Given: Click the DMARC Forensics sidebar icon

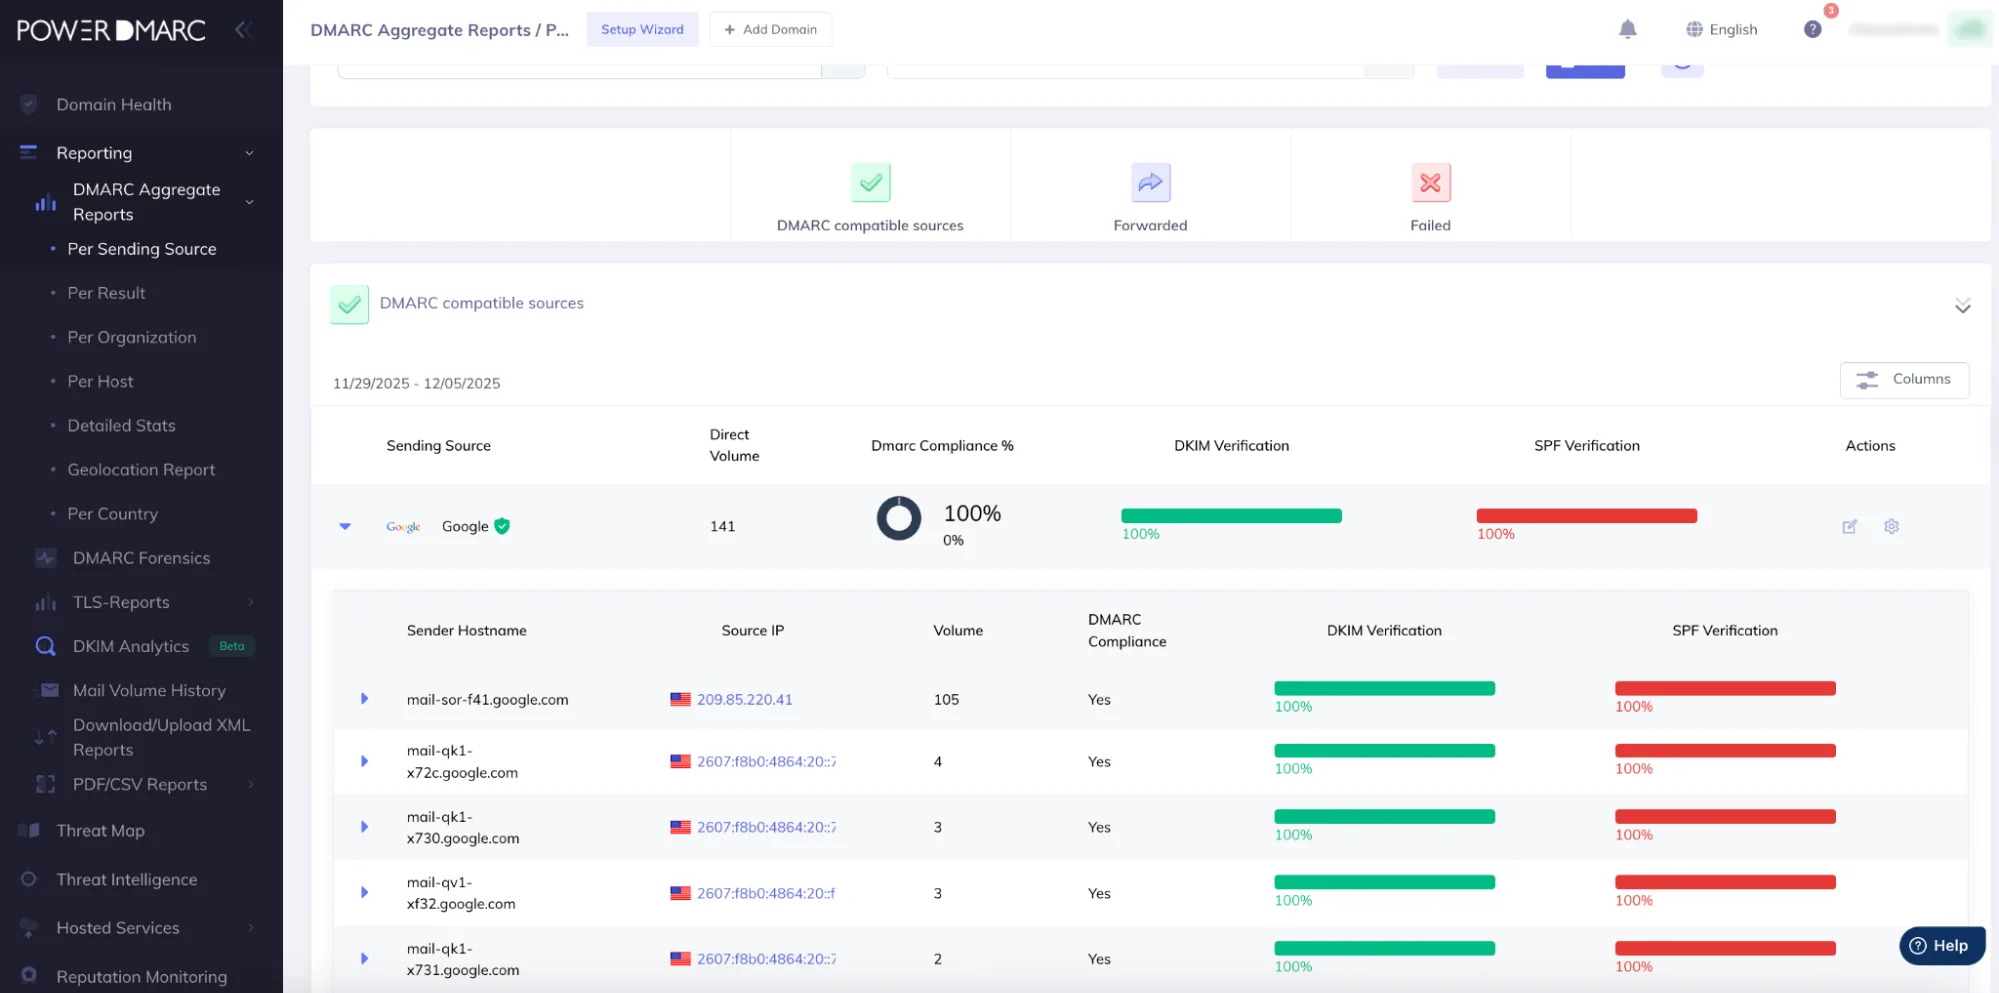Looking at the screenshot, I should click(x=45, y=558).
